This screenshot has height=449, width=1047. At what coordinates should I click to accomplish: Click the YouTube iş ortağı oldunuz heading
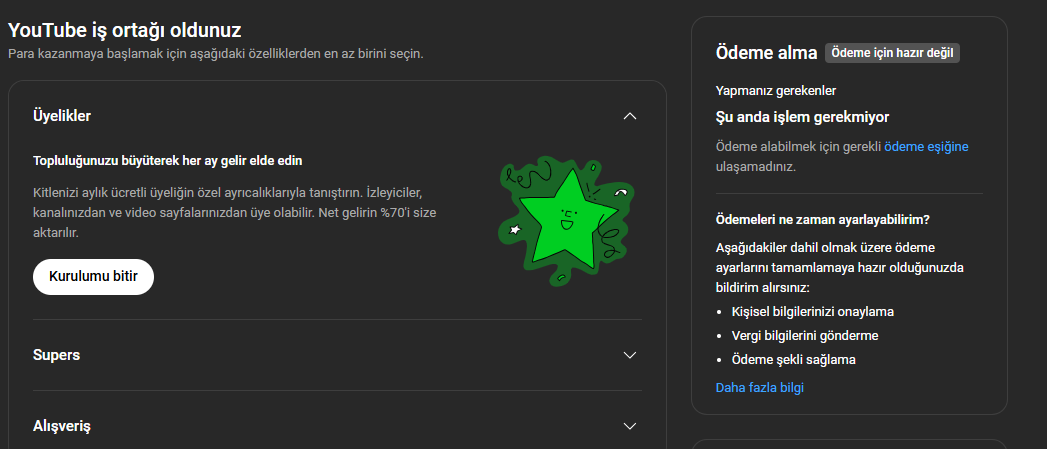pyautogui.click(x=124, y=30)
